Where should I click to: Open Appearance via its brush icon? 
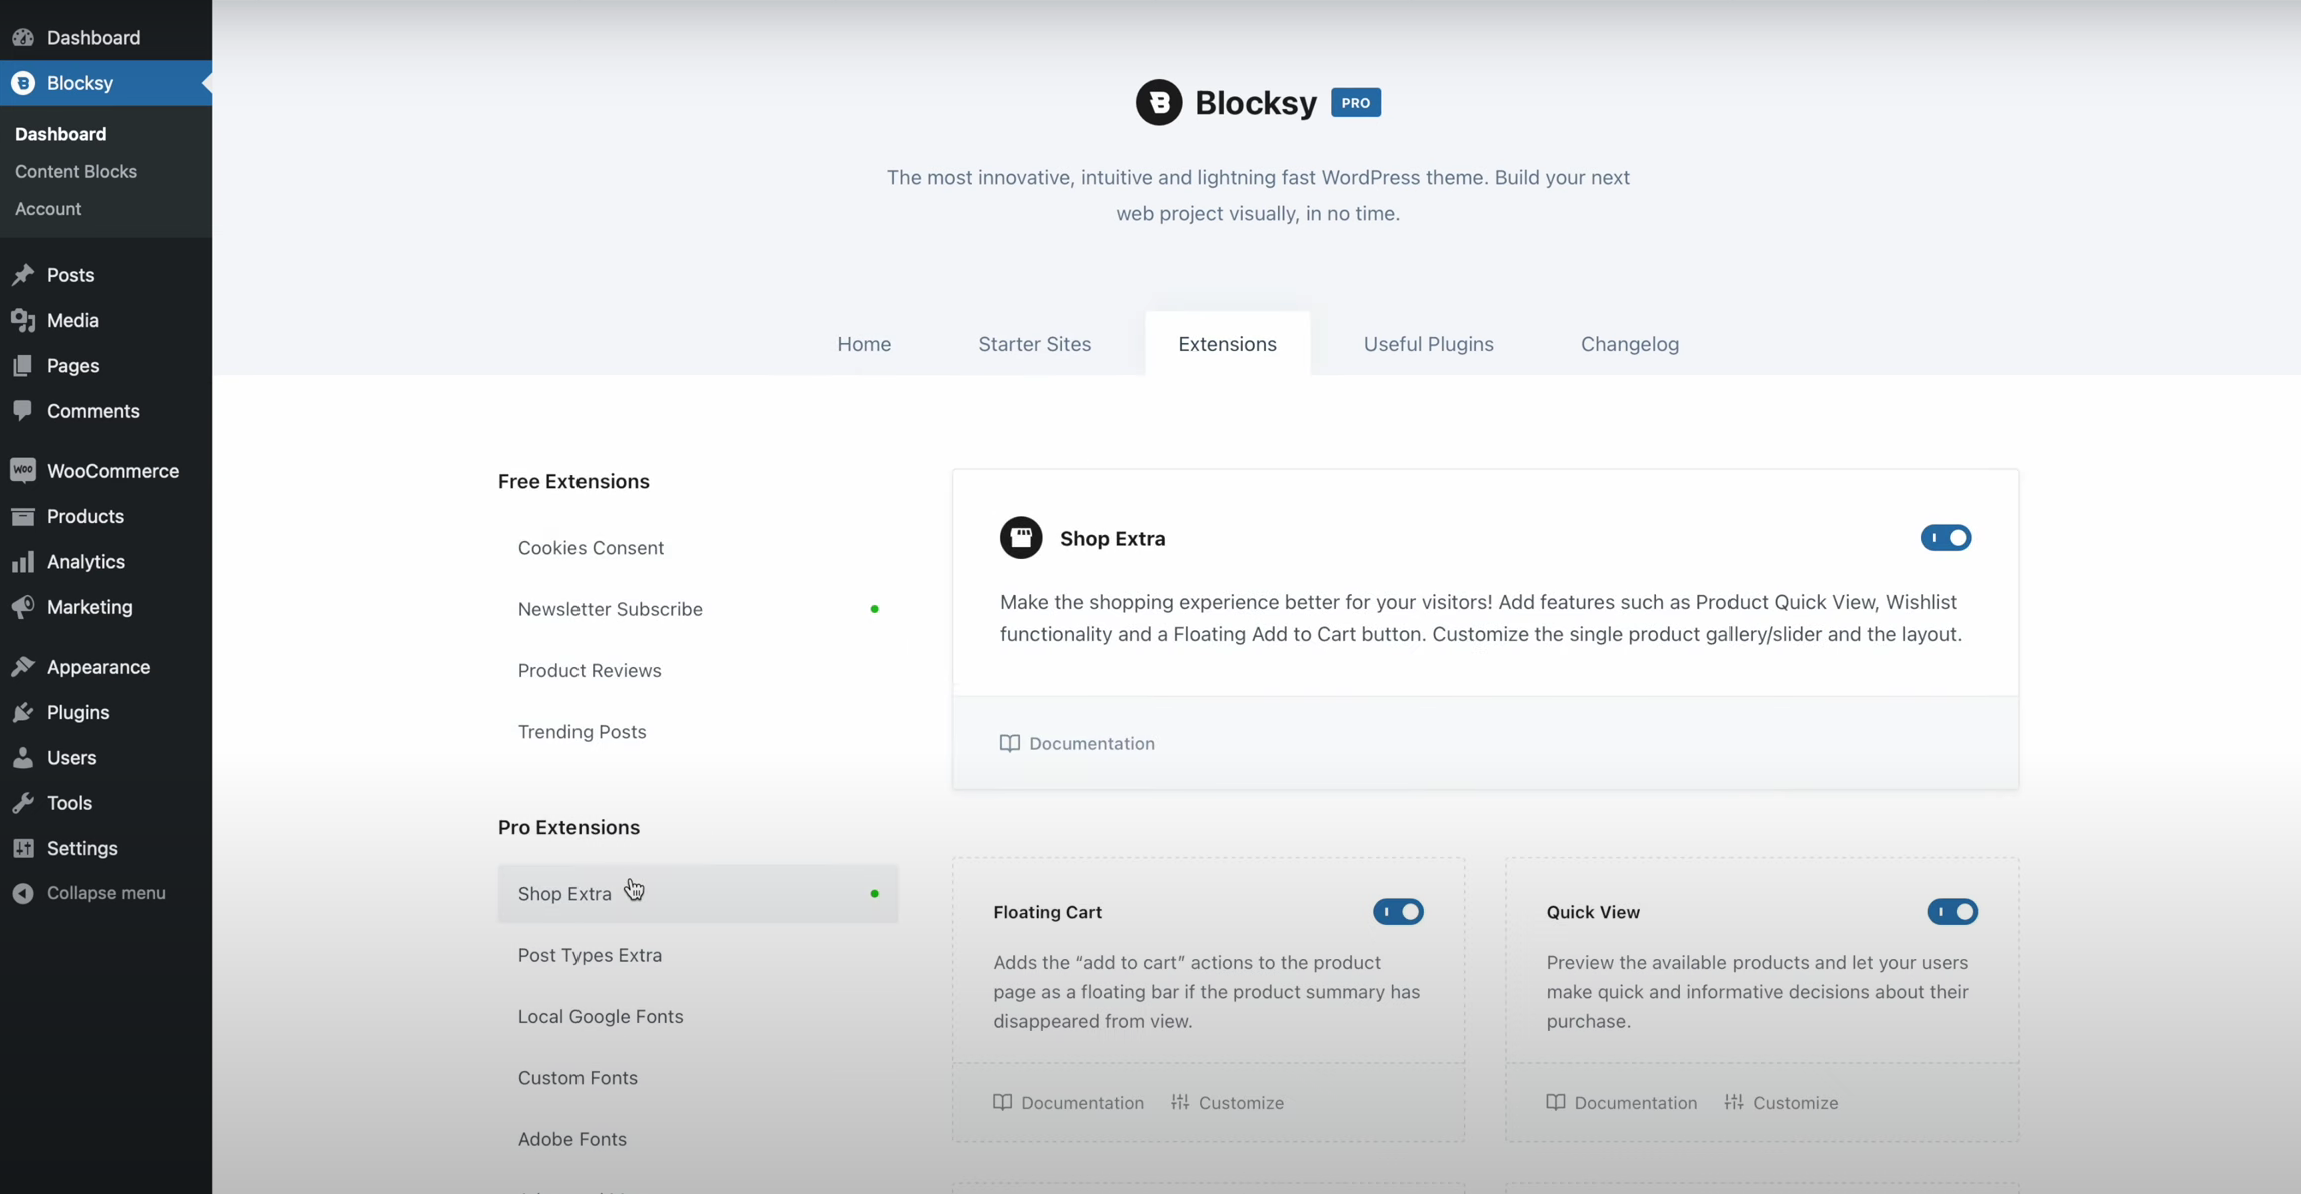(22, 667)
